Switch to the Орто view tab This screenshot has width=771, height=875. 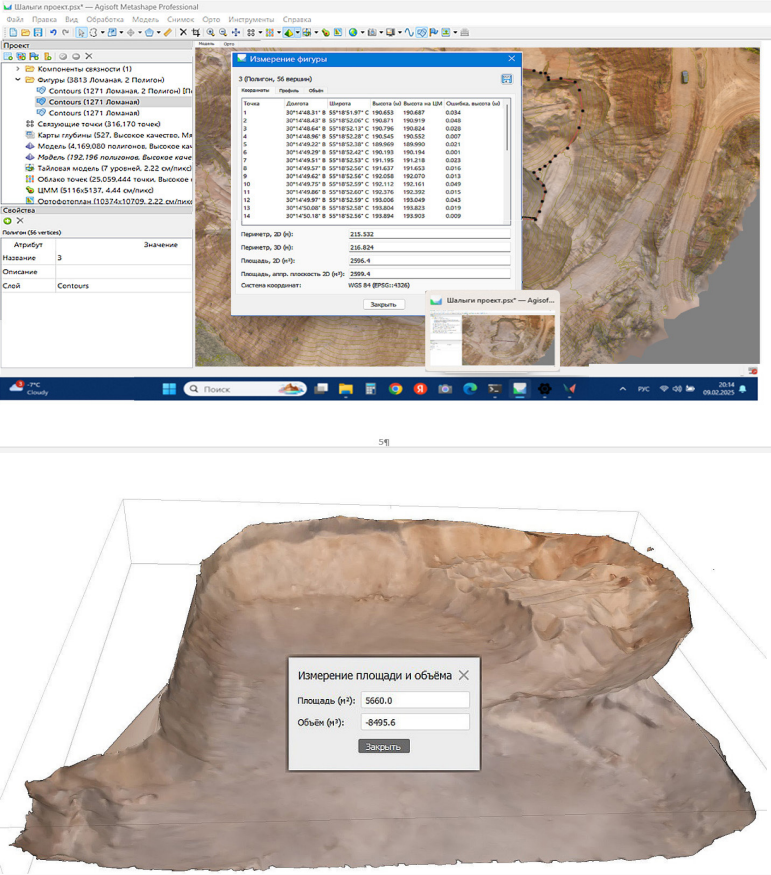click(x=229, y=44)
